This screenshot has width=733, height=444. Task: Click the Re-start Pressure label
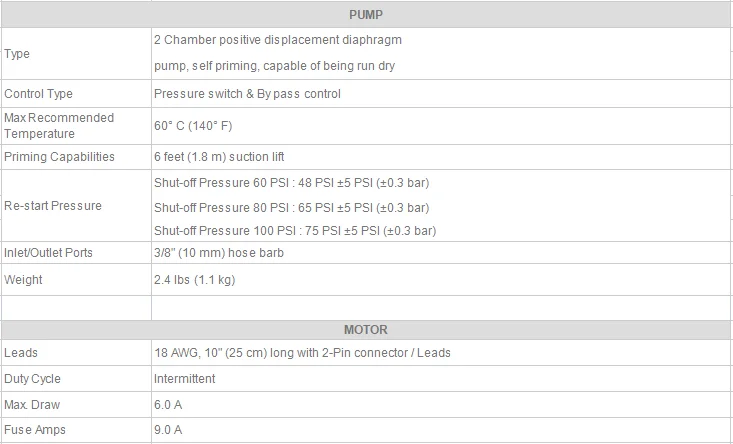53,206
